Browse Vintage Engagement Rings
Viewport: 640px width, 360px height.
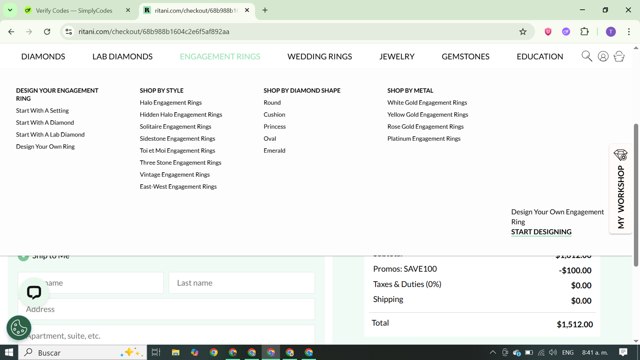(175, 175)
